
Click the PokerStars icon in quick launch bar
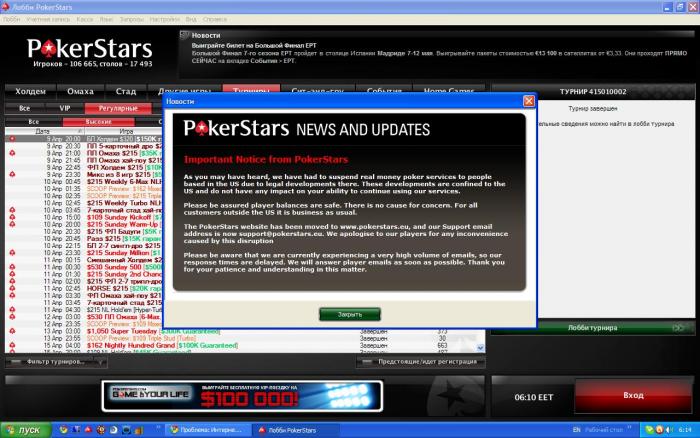(88, 430)
